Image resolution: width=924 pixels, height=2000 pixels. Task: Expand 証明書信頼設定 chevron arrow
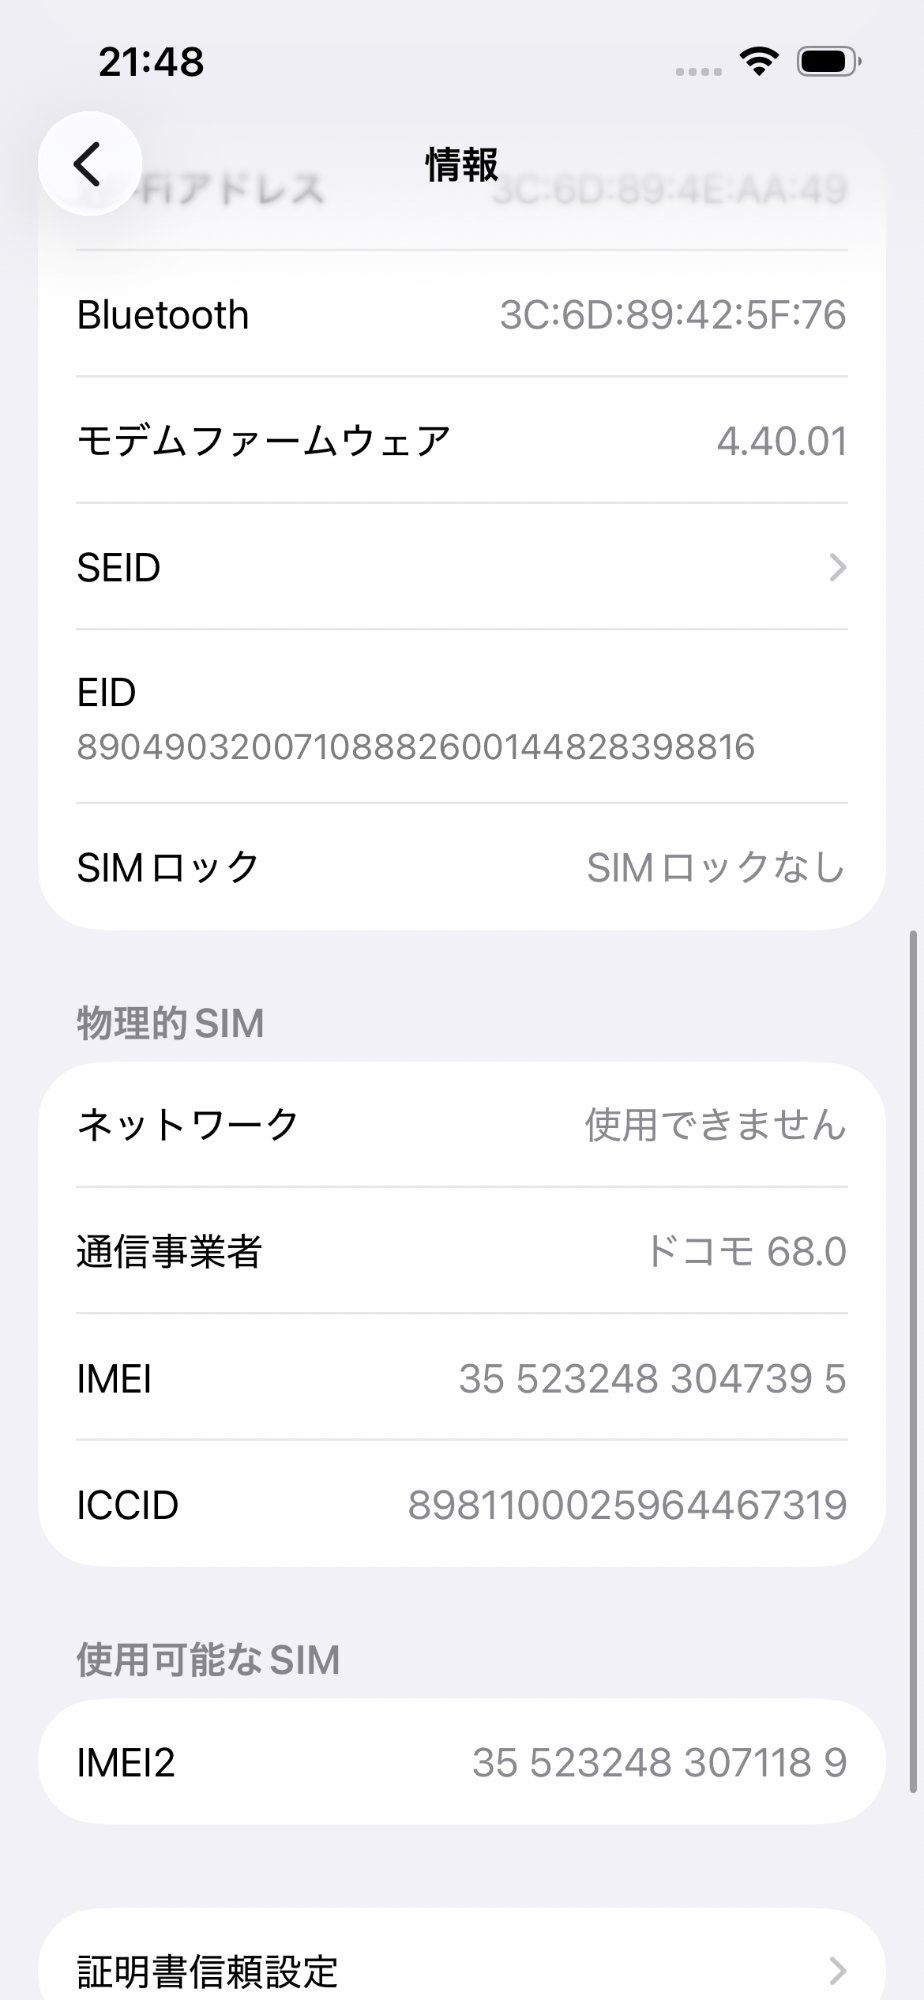[x=837, y=1971]
